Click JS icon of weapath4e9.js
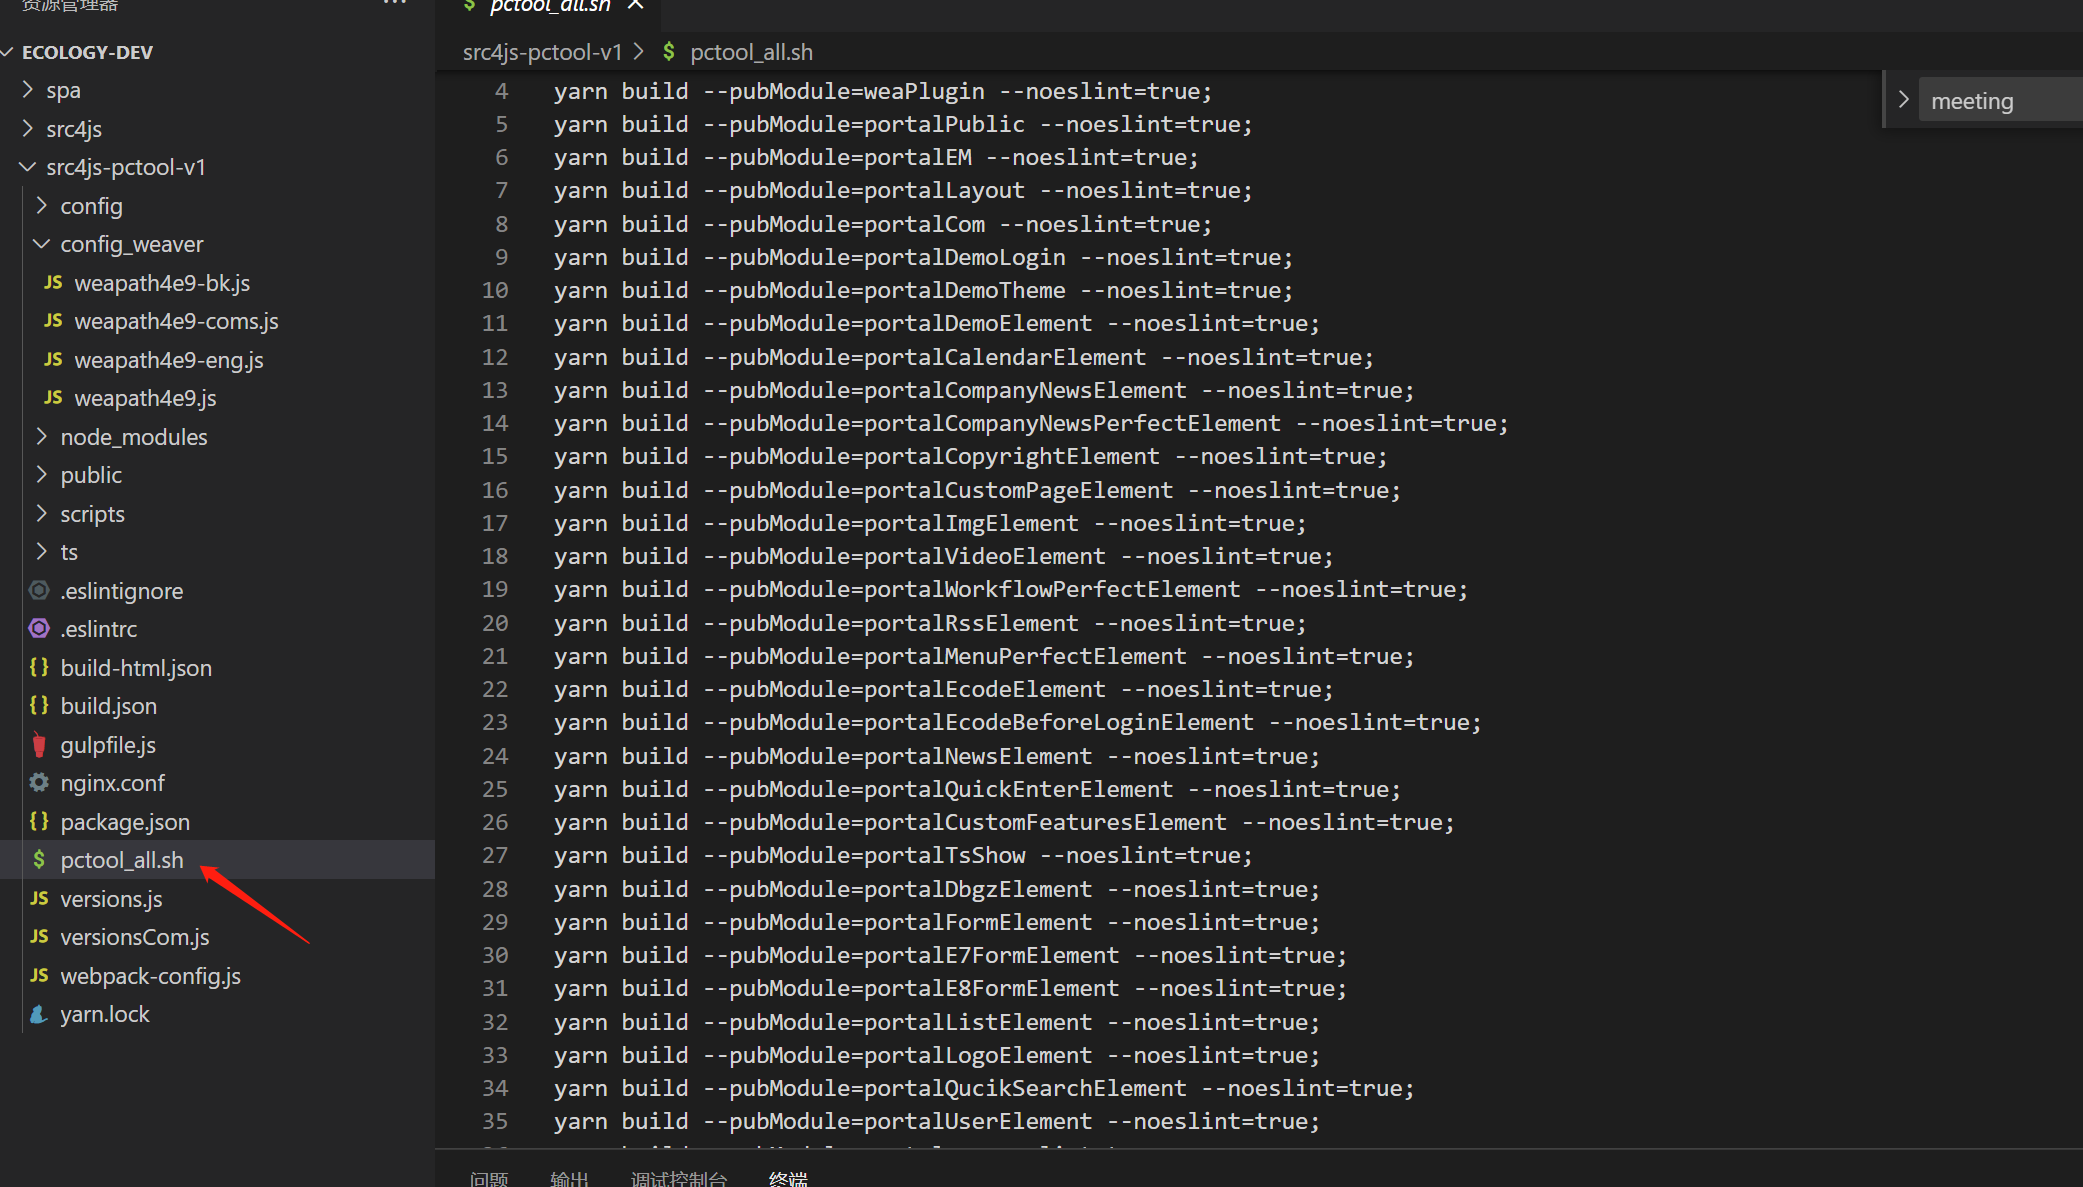 pos(53,398)
